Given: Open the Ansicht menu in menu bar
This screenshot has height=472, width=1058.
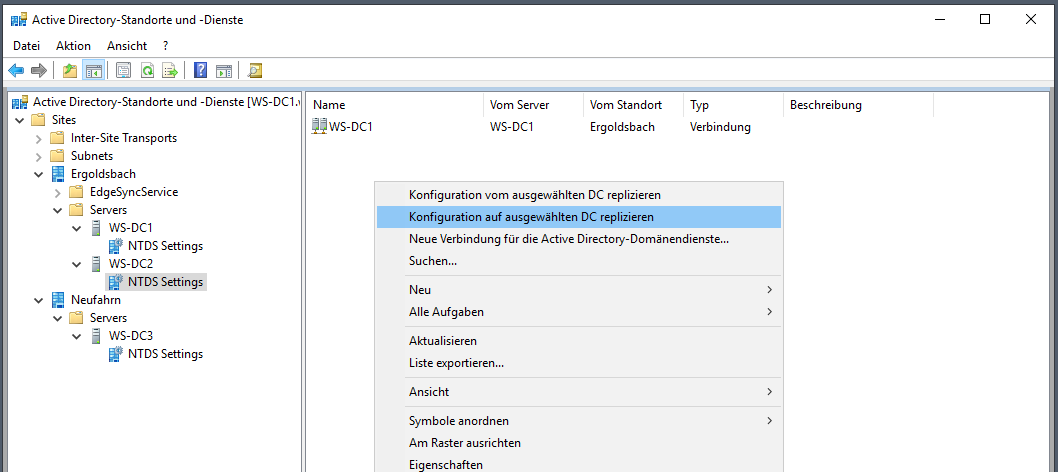Looking at the screenshot, I should (127, 46).
